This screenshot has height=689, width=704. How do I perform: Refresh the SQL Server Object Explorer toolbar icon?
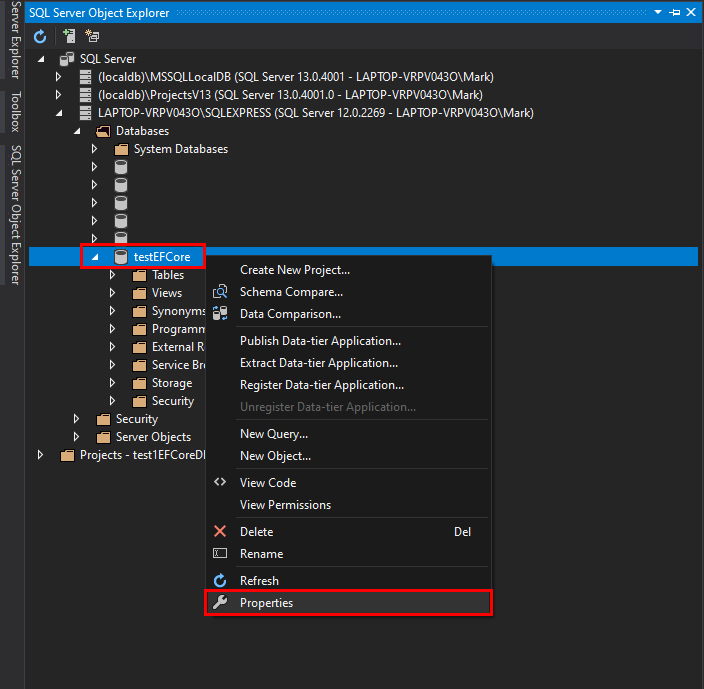point(40,36)
